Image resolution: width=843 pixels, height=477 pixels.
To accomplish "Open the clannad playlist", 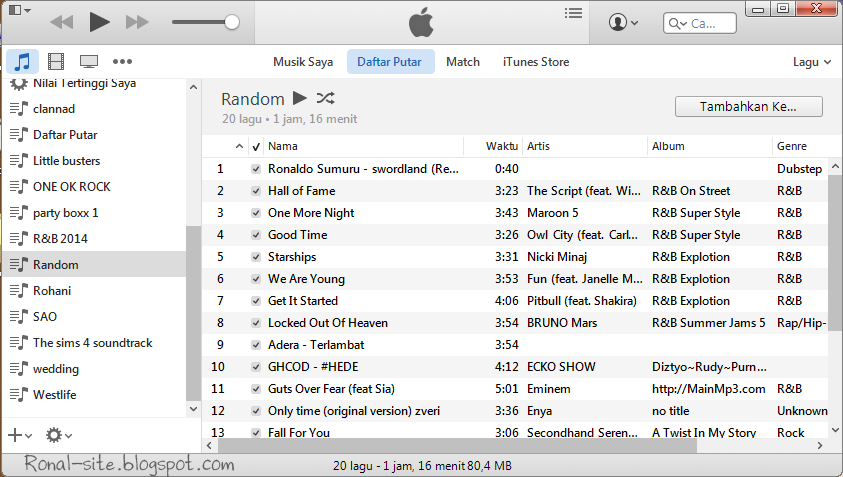I will [x=94, y=109].
